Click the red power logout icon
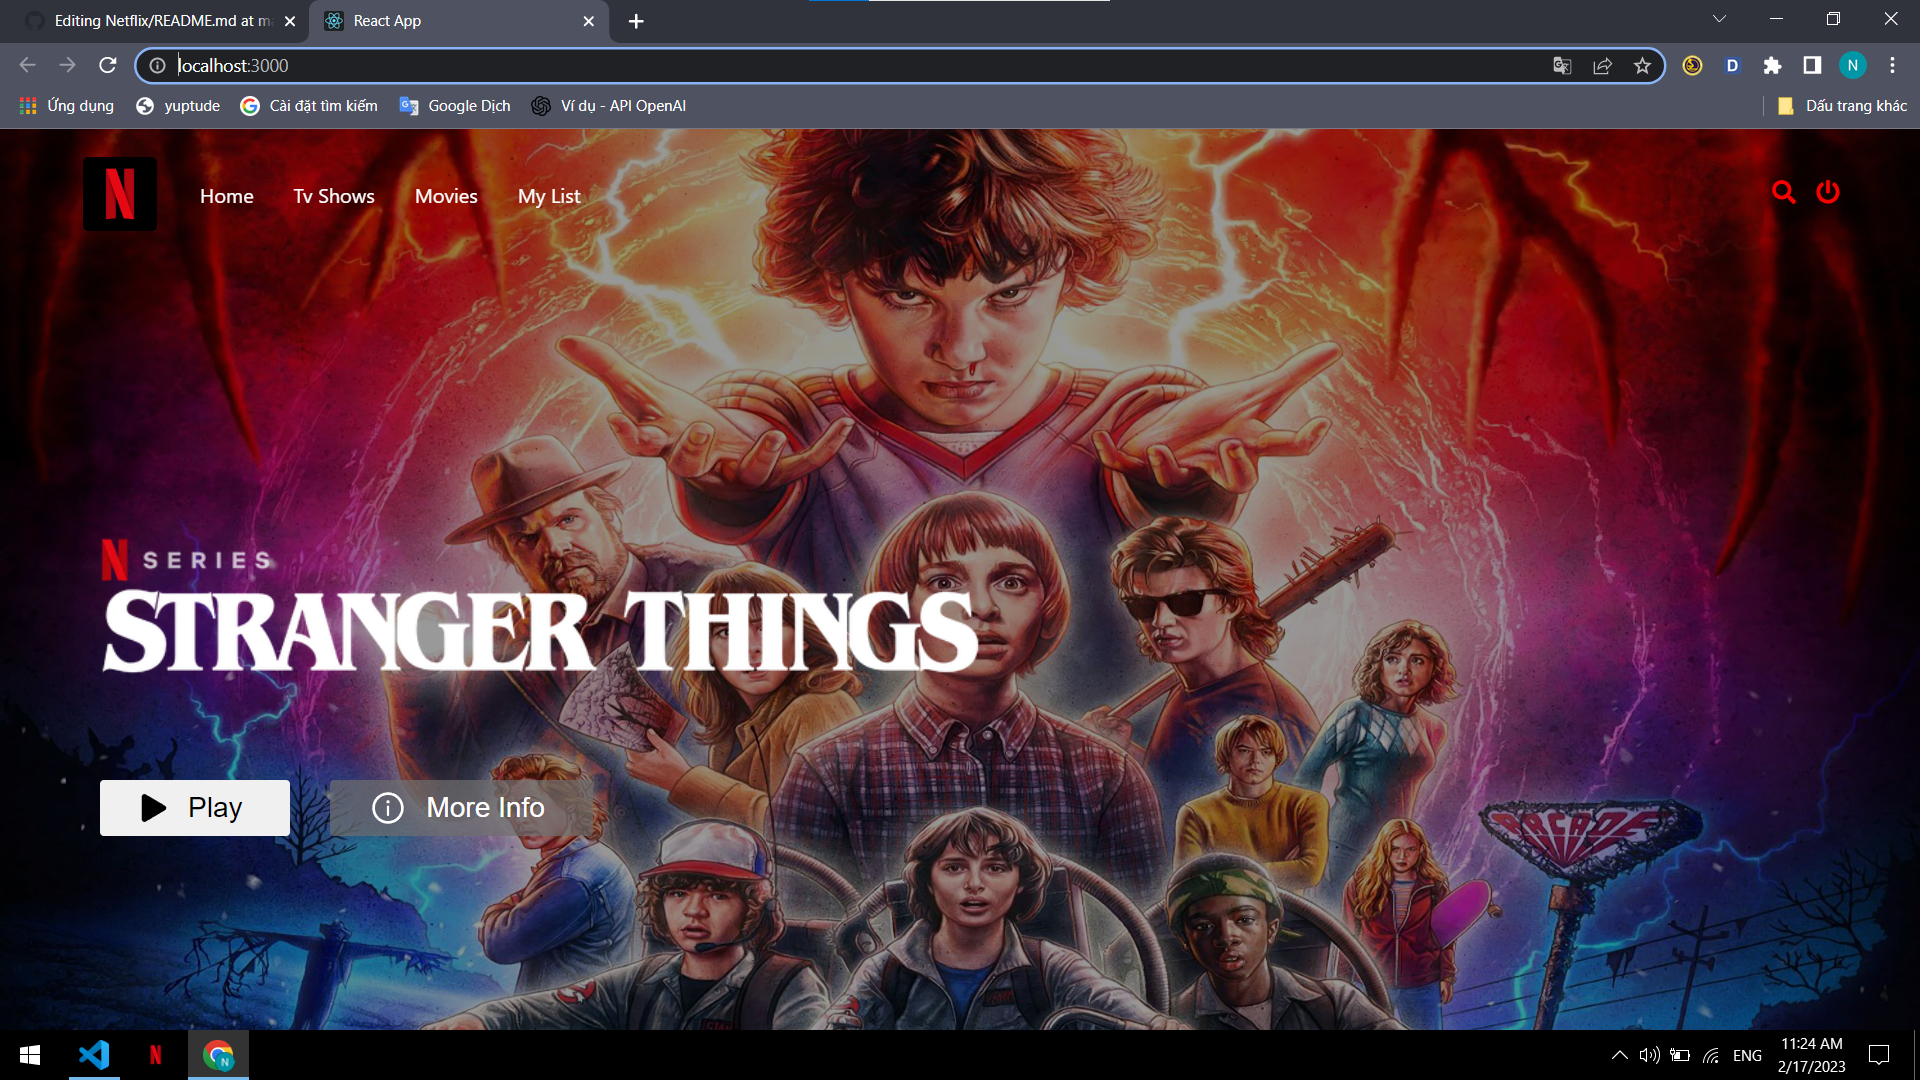The width and height of the screenshot is (1920, 1080). (x=1828, y=192)
